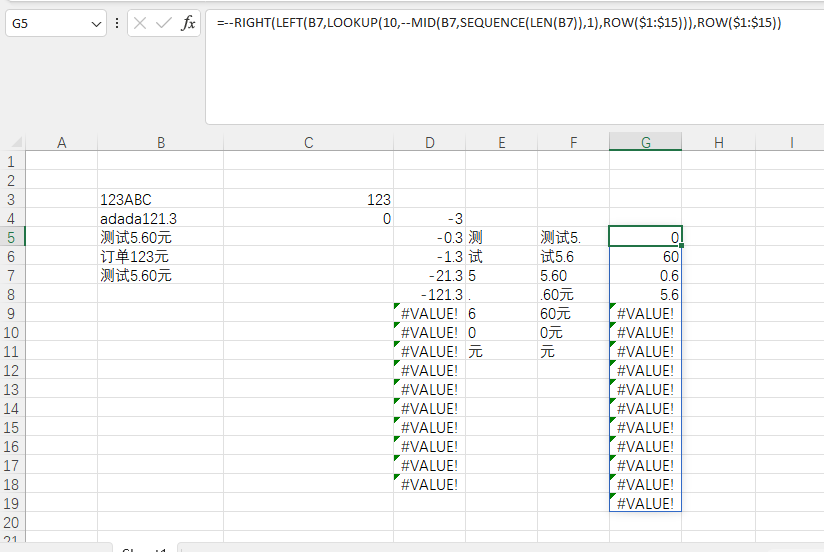Select cell F10 containing 0元

(573, 332)
